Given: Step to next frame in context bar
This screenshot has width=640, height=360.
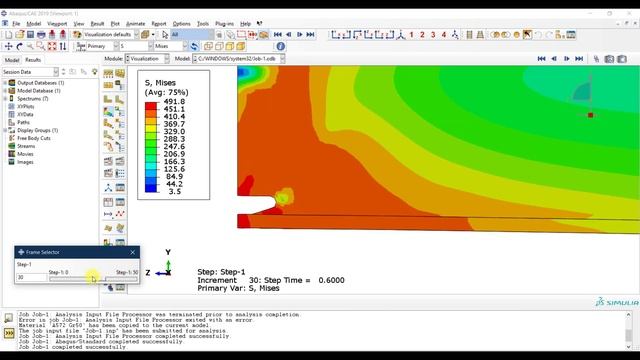Looking at the screenshot, I should coord(567,59).
